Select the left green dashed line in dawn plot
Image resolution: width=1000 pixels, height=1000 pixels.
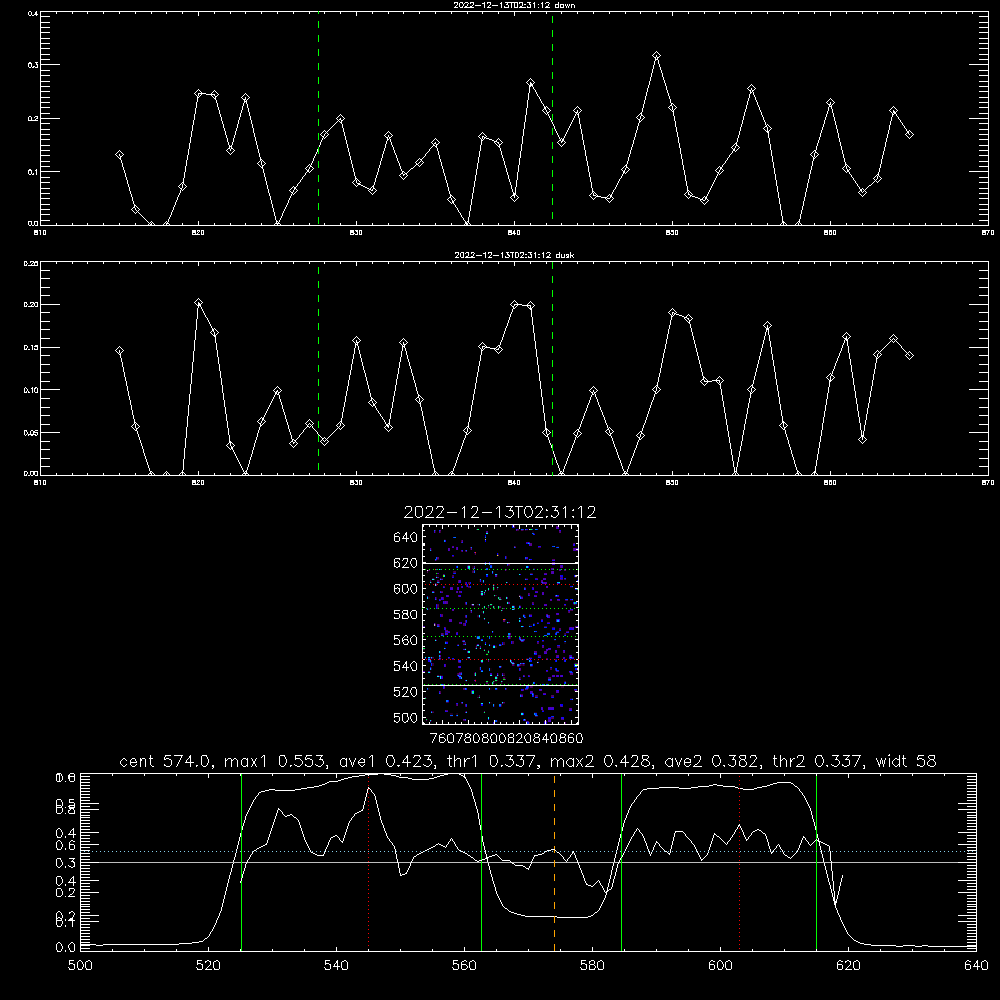[318, 118]
